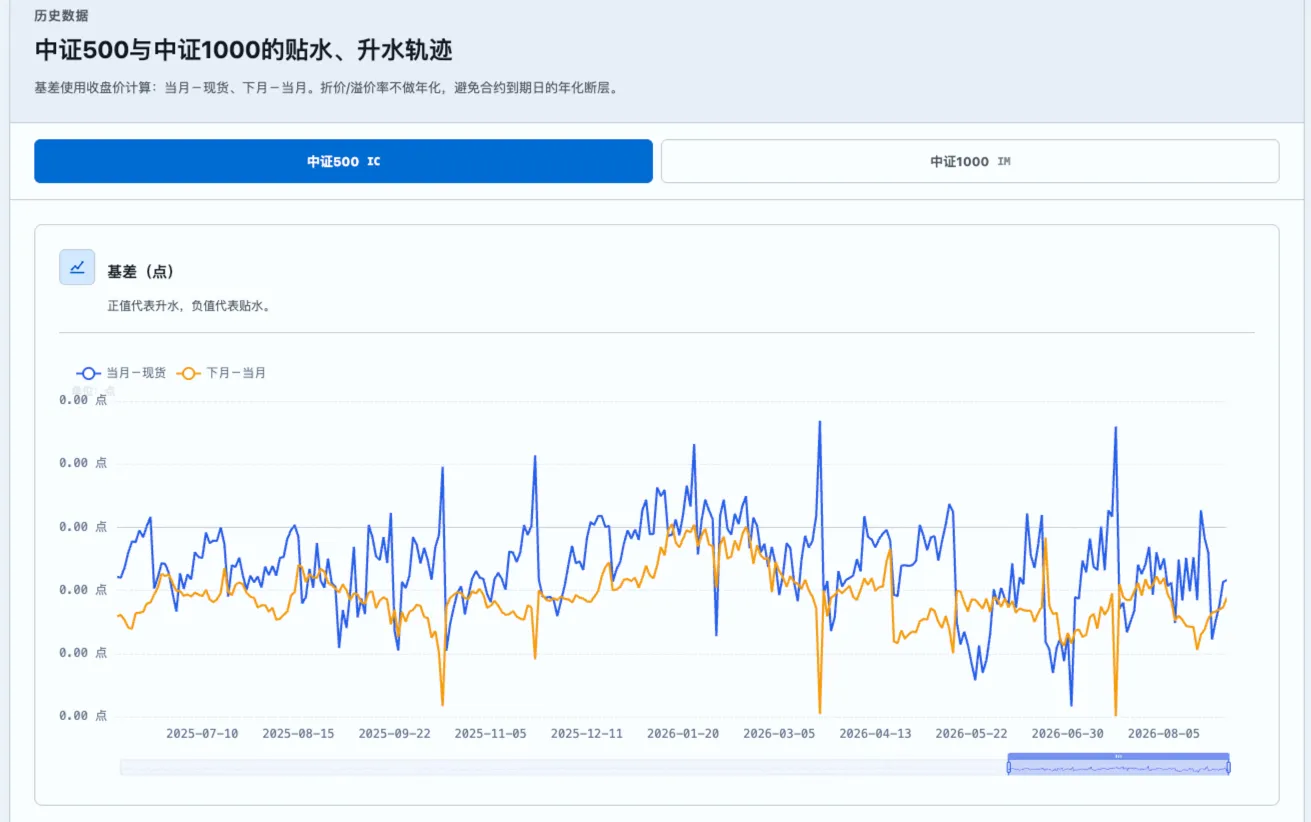1311x822 pixels.
Task: Click the 正值代表升水，负值代表贴水 note
Action: [189, 306]
